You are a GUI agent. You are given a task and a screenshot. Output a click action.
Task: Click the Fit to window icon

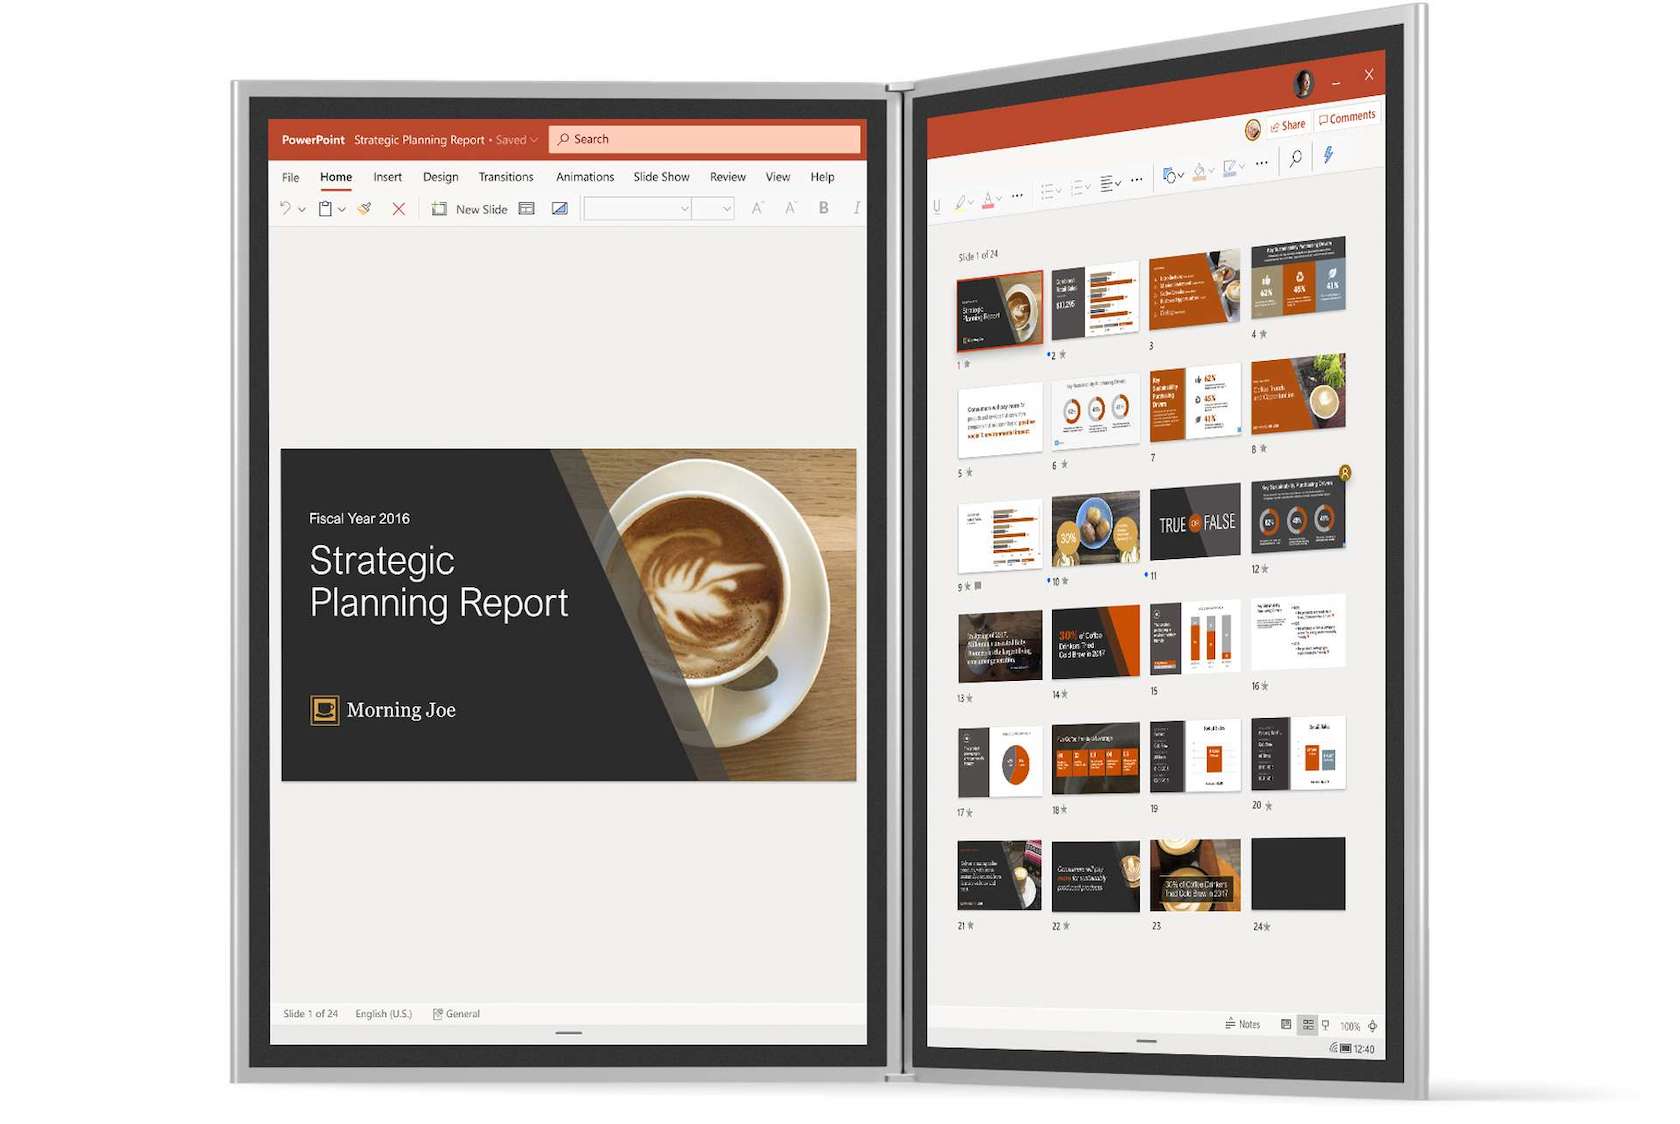[x=1373, y=1026]
